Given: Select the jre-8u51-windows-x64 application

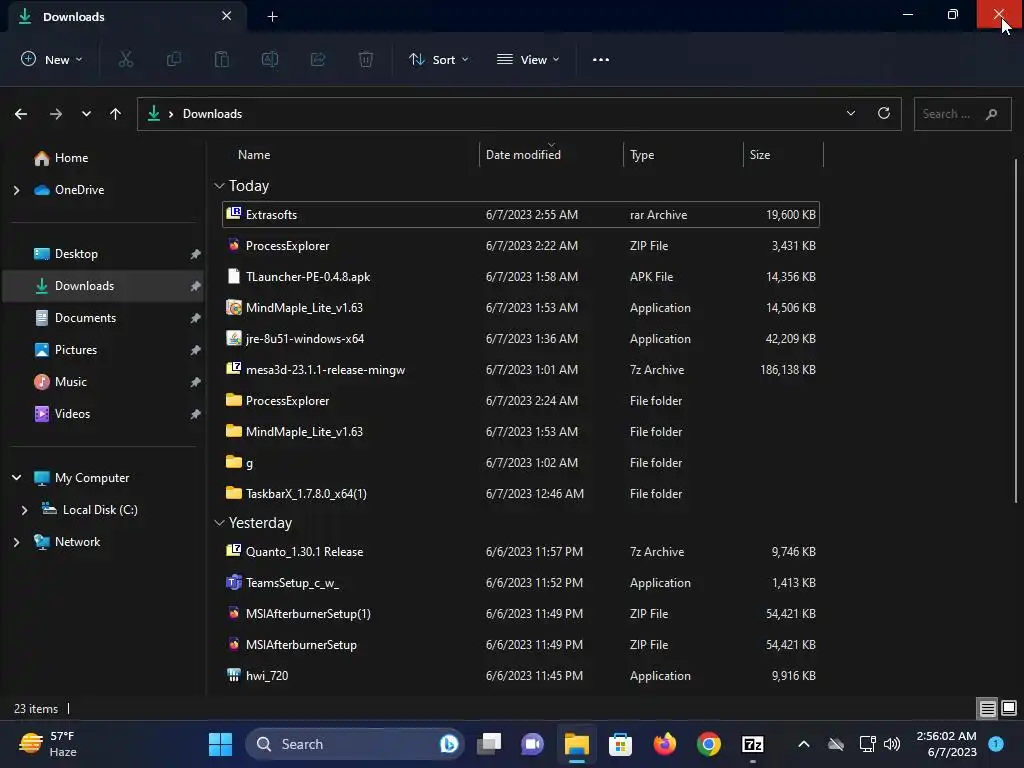Looking at the screenshot, I should click(520, 339).
